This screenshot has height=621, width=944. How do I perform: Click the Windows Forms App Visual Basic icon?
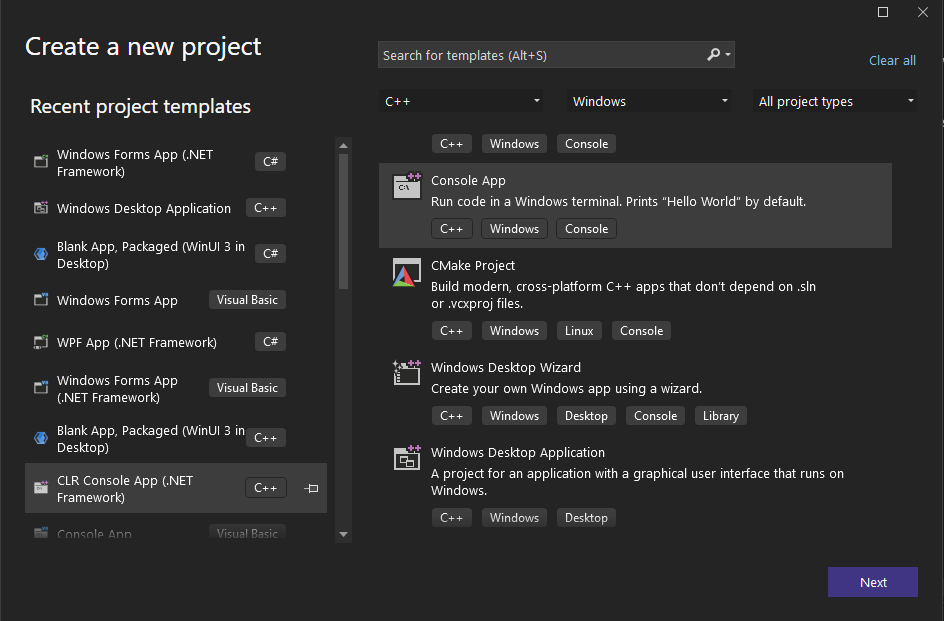click(x=41, y=300)
